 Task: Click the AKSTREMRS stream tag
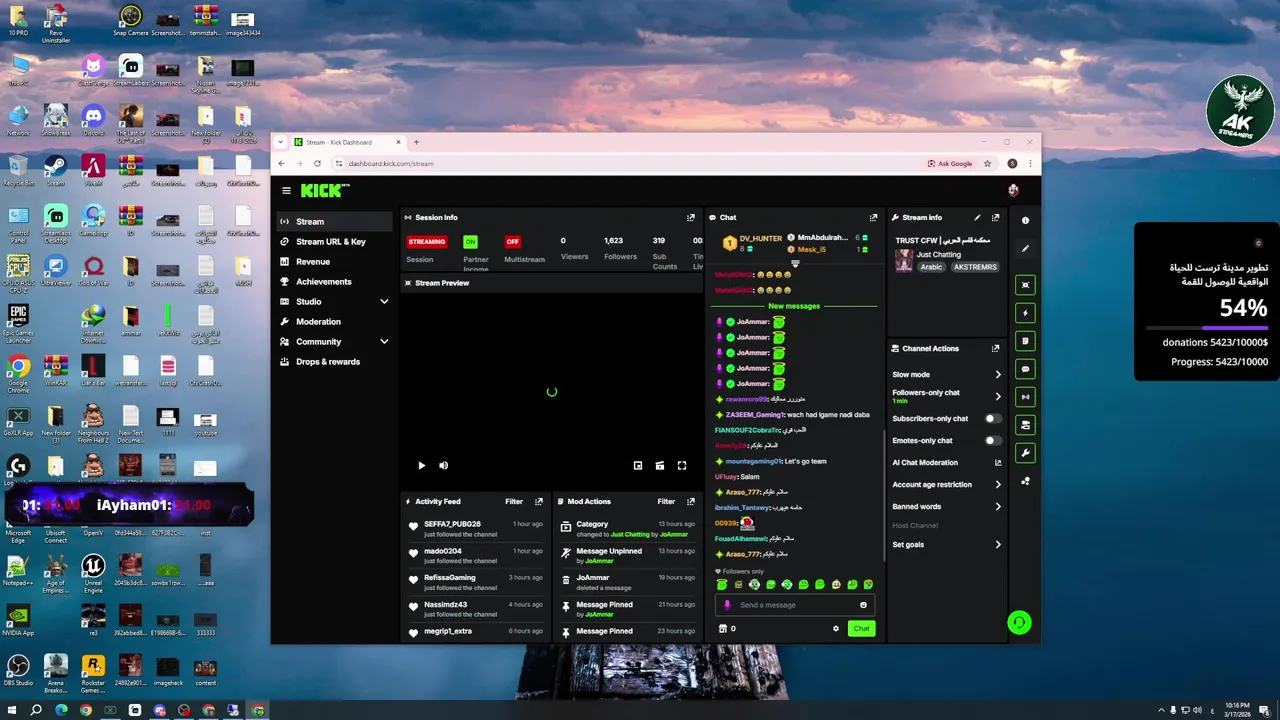pyautogui.click(x=975, y=267)
